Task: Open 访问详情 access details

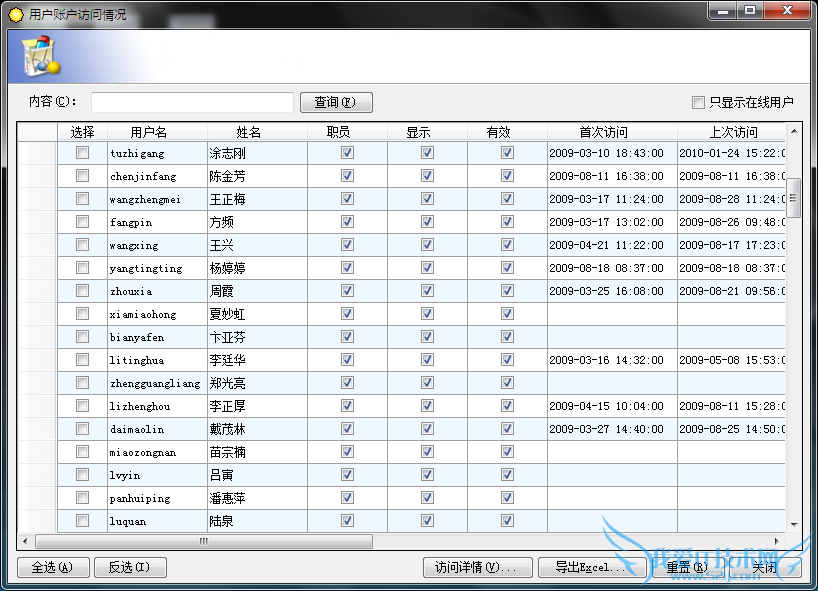Action: pos(477,567)
